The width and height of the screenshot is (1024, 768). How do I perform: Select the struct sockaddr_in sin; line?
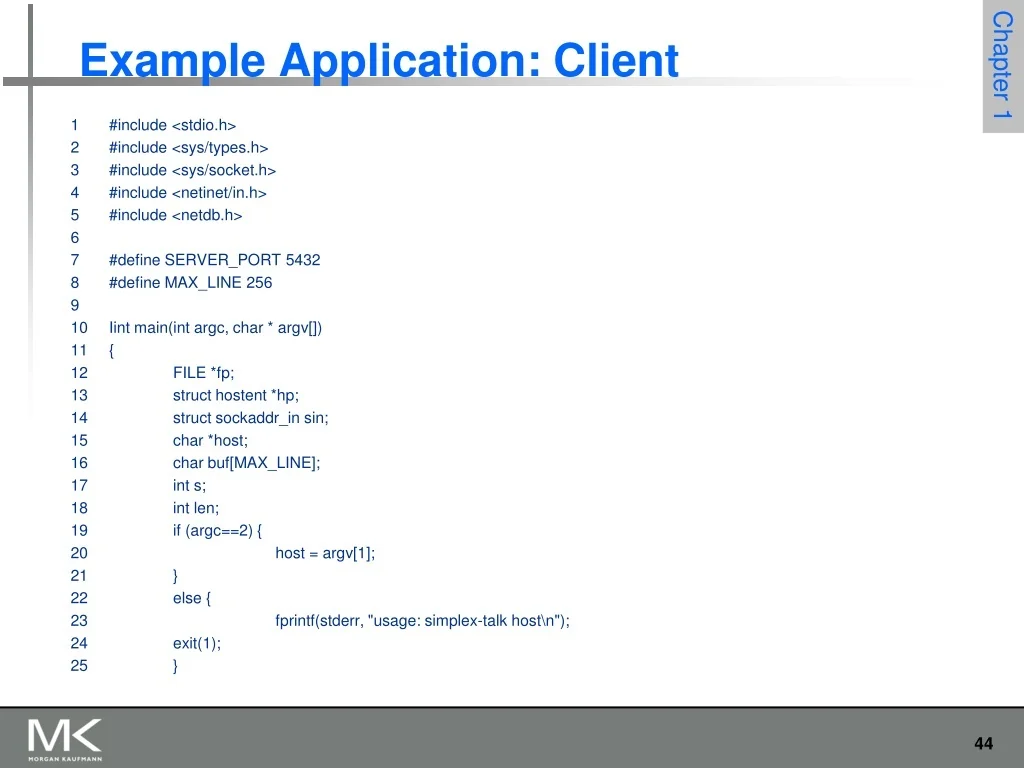[250, 418]
